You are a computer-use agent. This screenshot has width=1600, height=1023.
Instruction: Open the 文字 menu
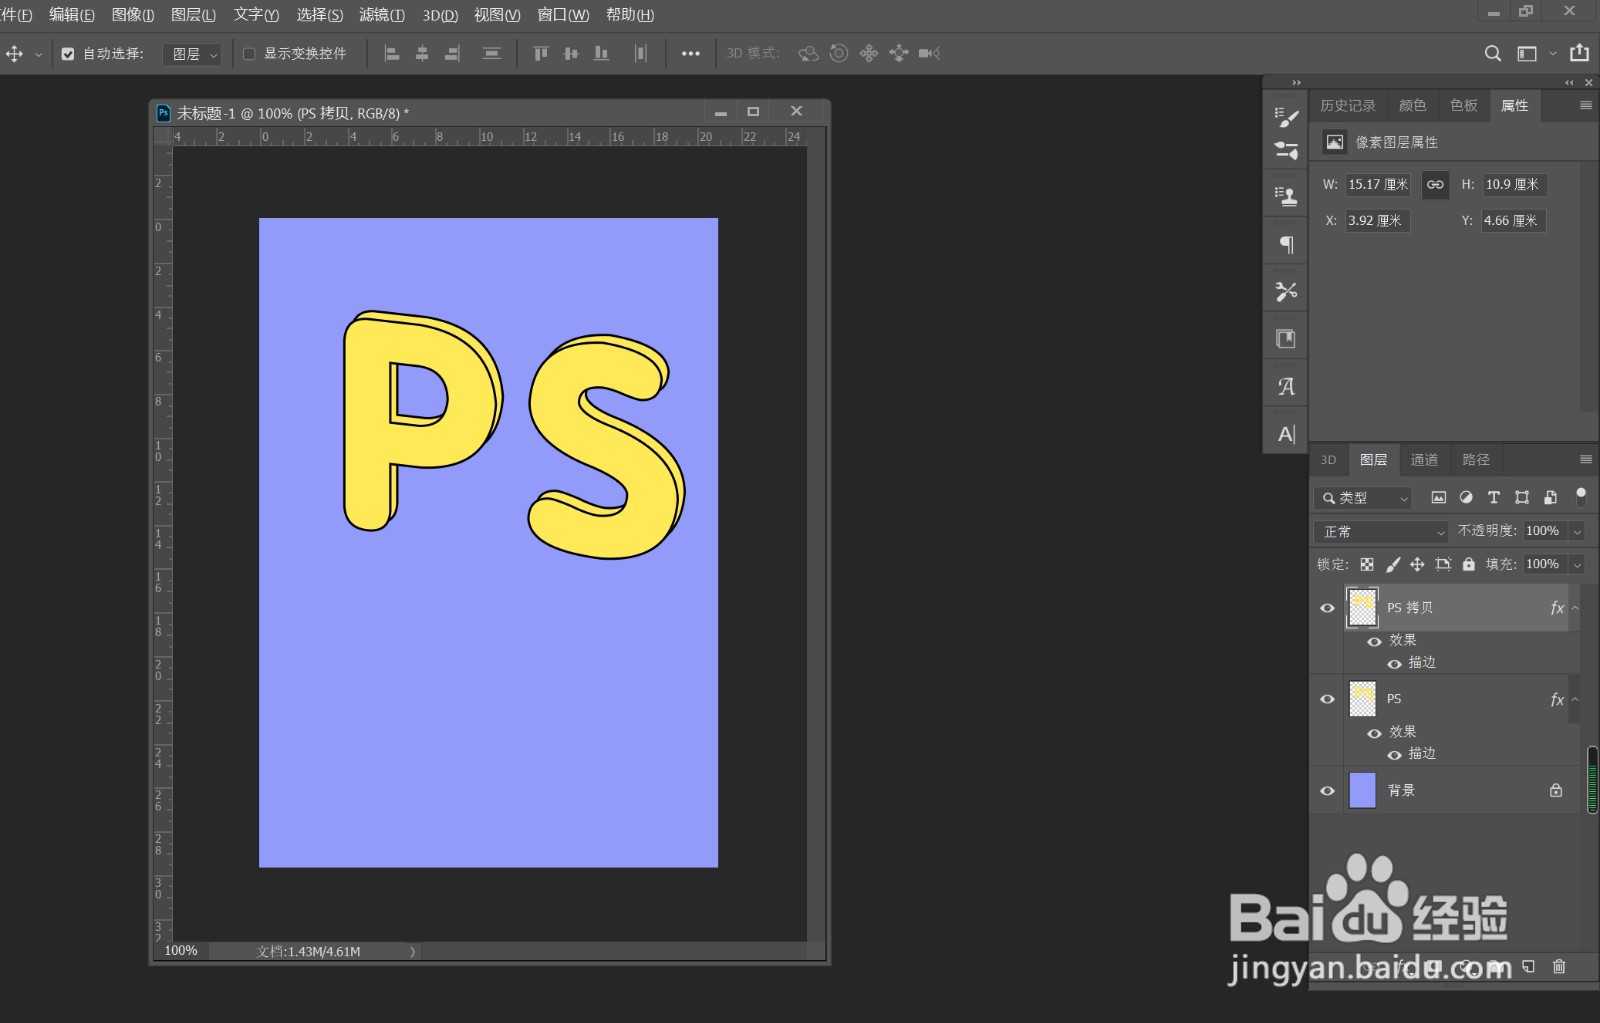256,15
